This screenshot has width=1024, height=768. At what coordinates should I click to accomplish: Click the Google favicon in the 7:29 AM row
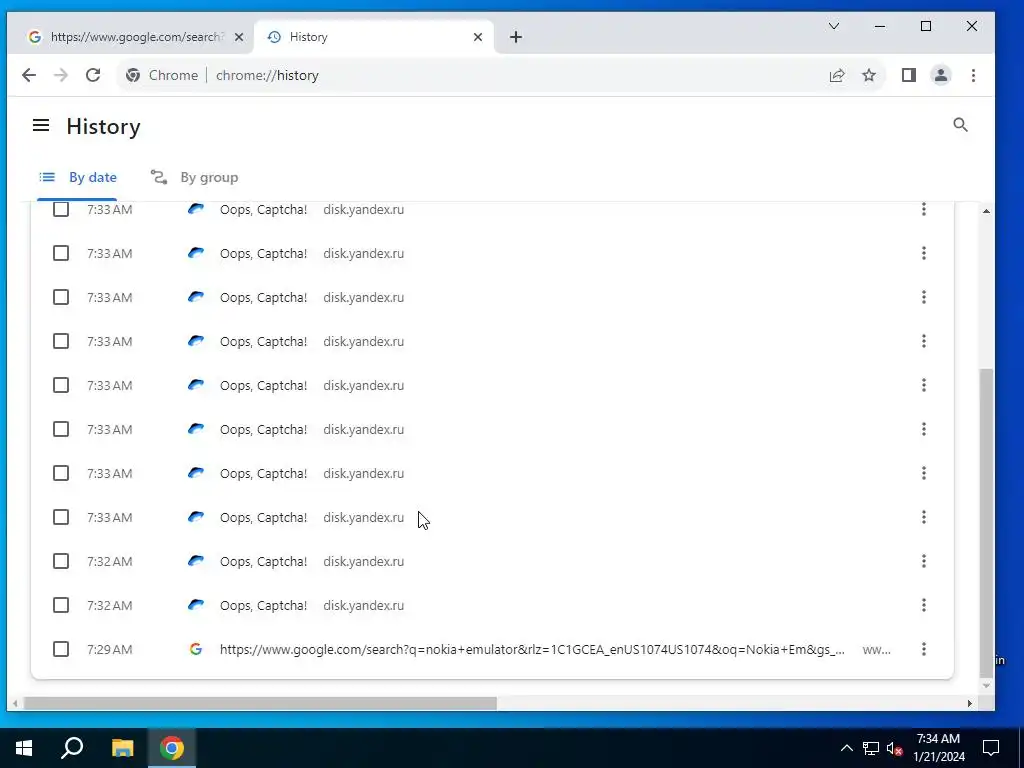click(195, 649)
